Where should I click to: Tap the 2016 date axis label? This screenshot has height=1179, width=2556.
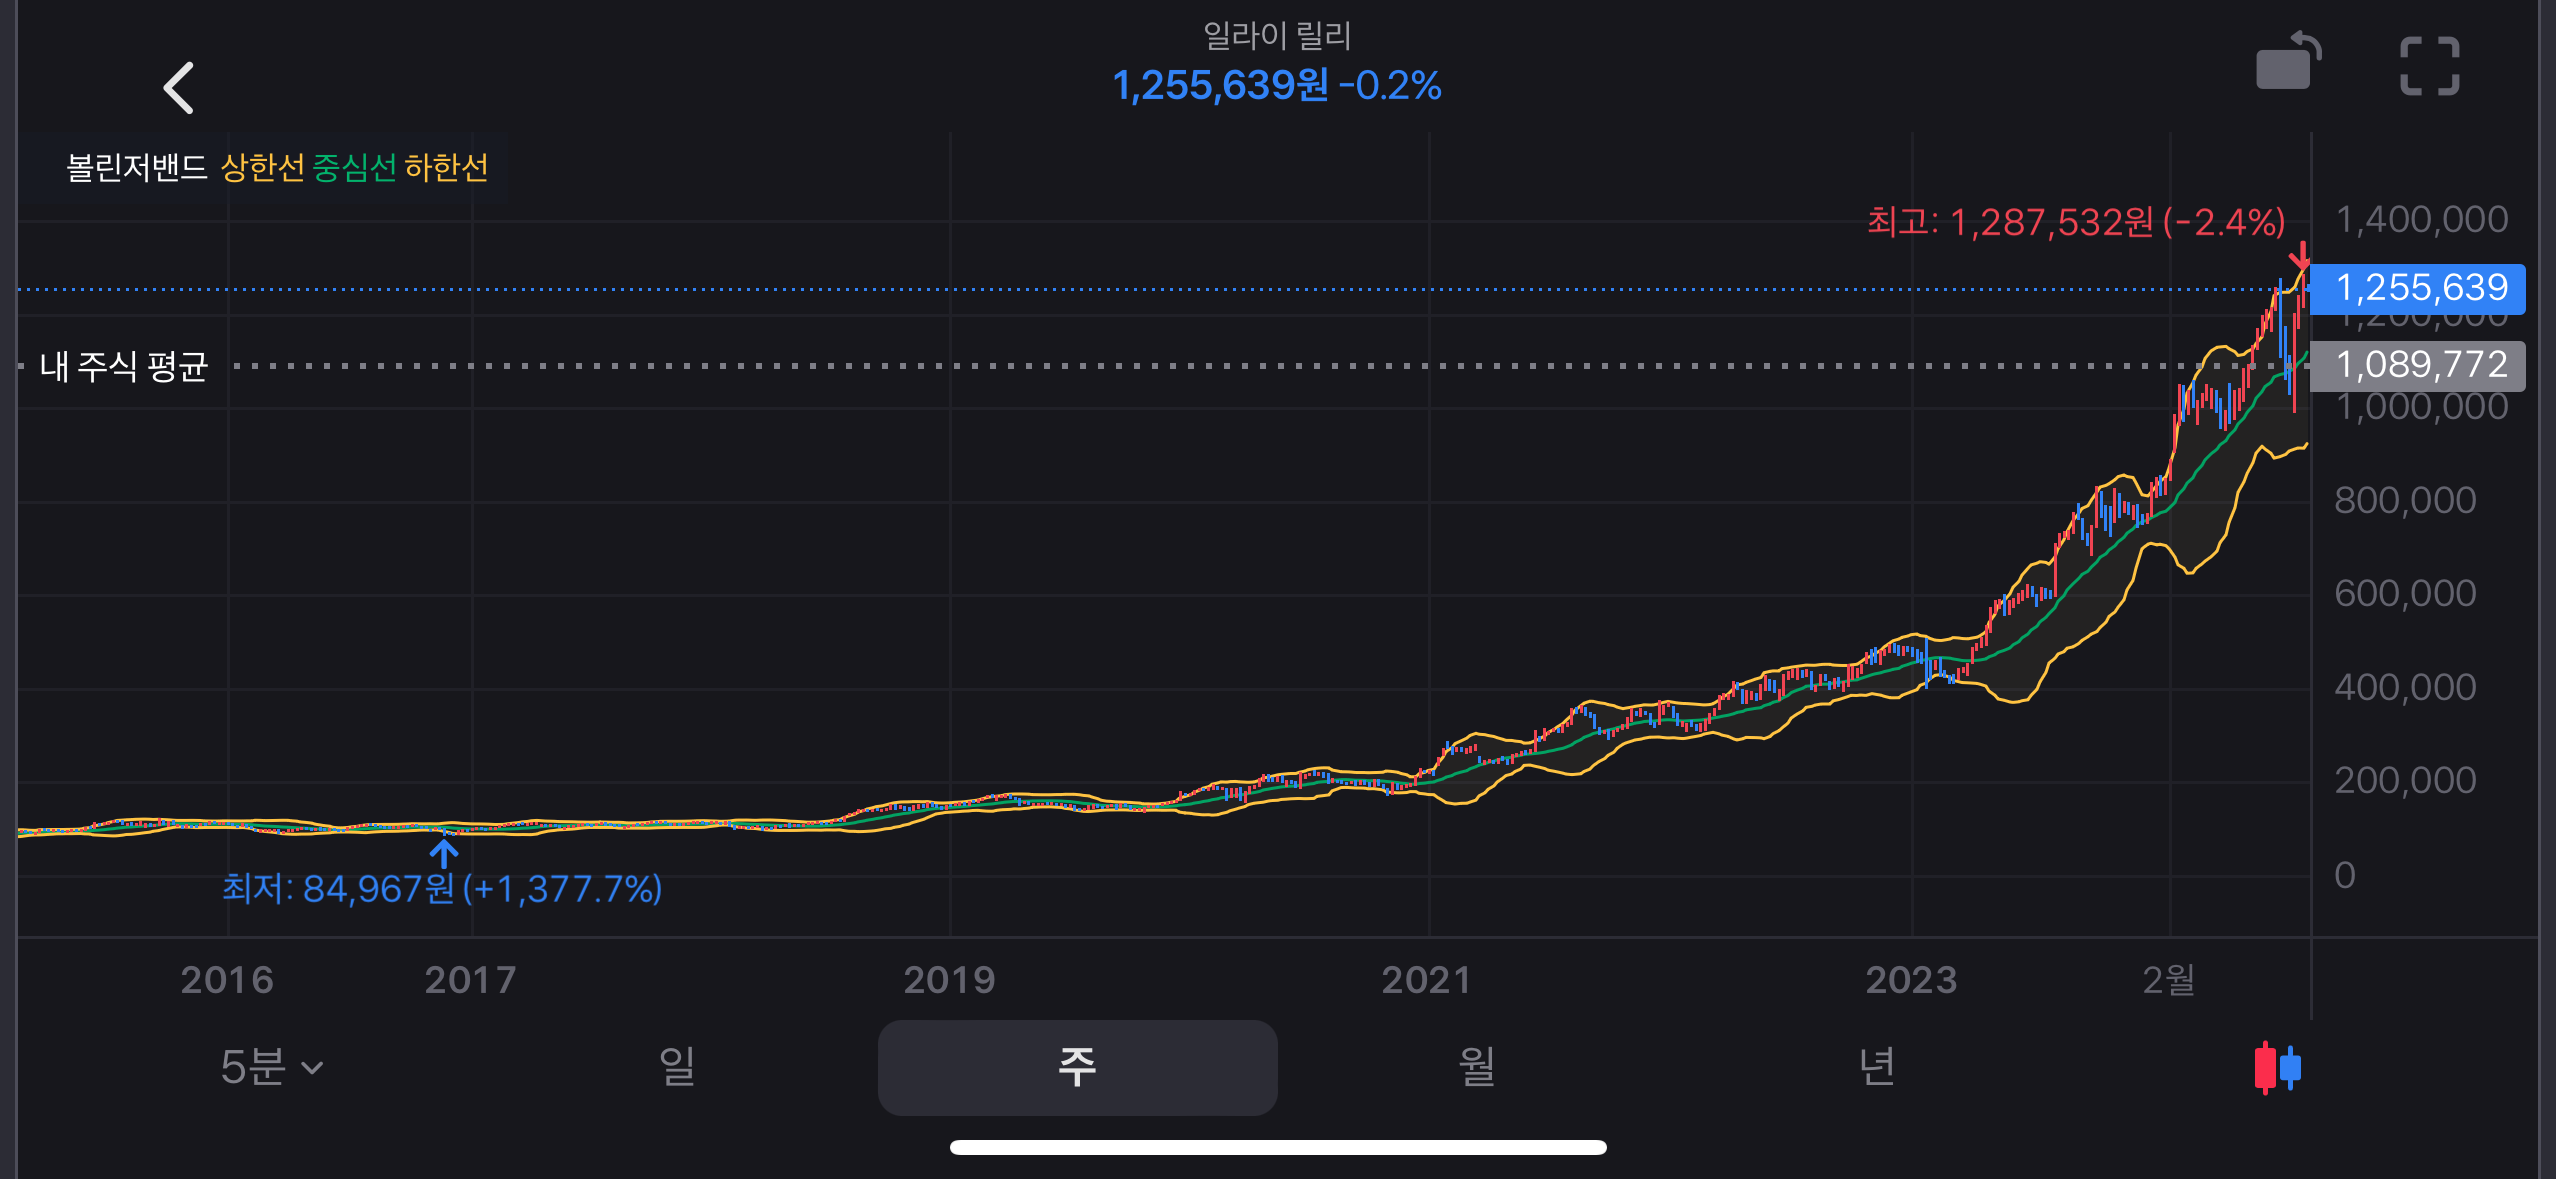tap(227, 980)
